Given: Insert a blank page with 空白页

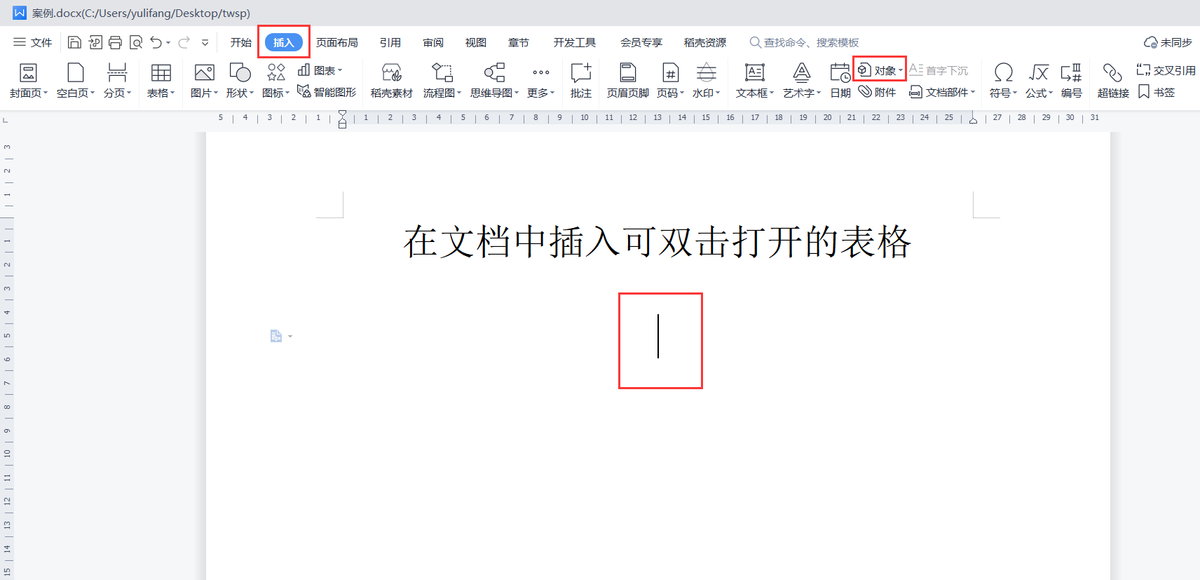Looking at the screenshot, I should pos(76,81).
